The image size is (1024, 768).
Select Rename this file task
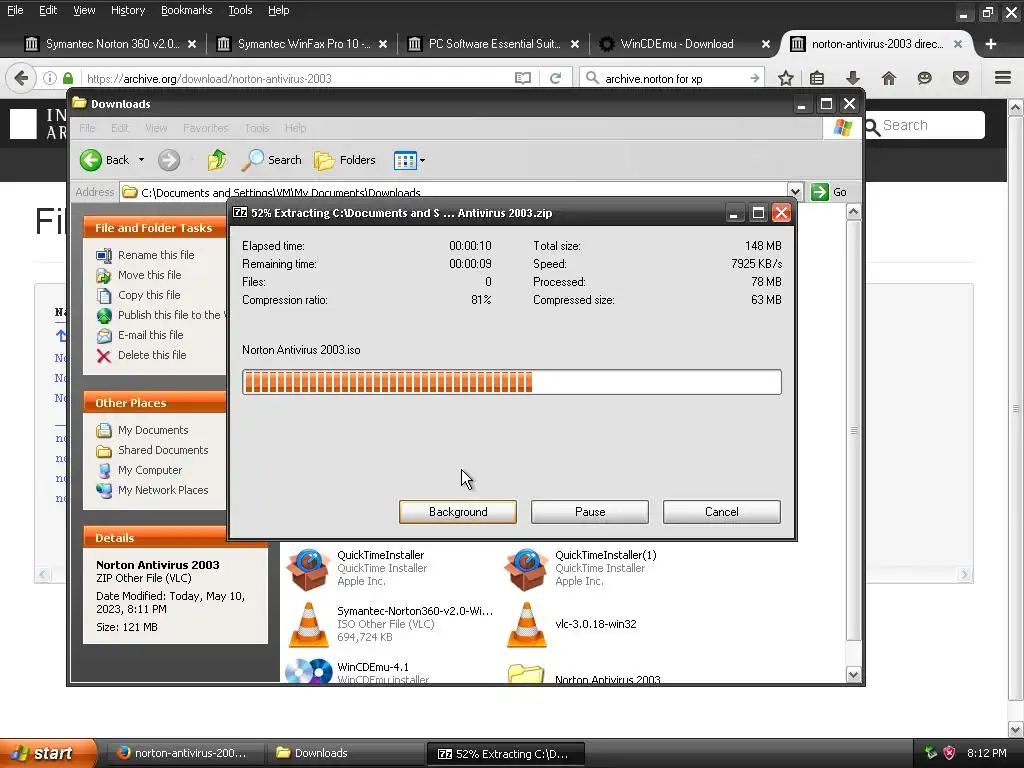[155, 255]
